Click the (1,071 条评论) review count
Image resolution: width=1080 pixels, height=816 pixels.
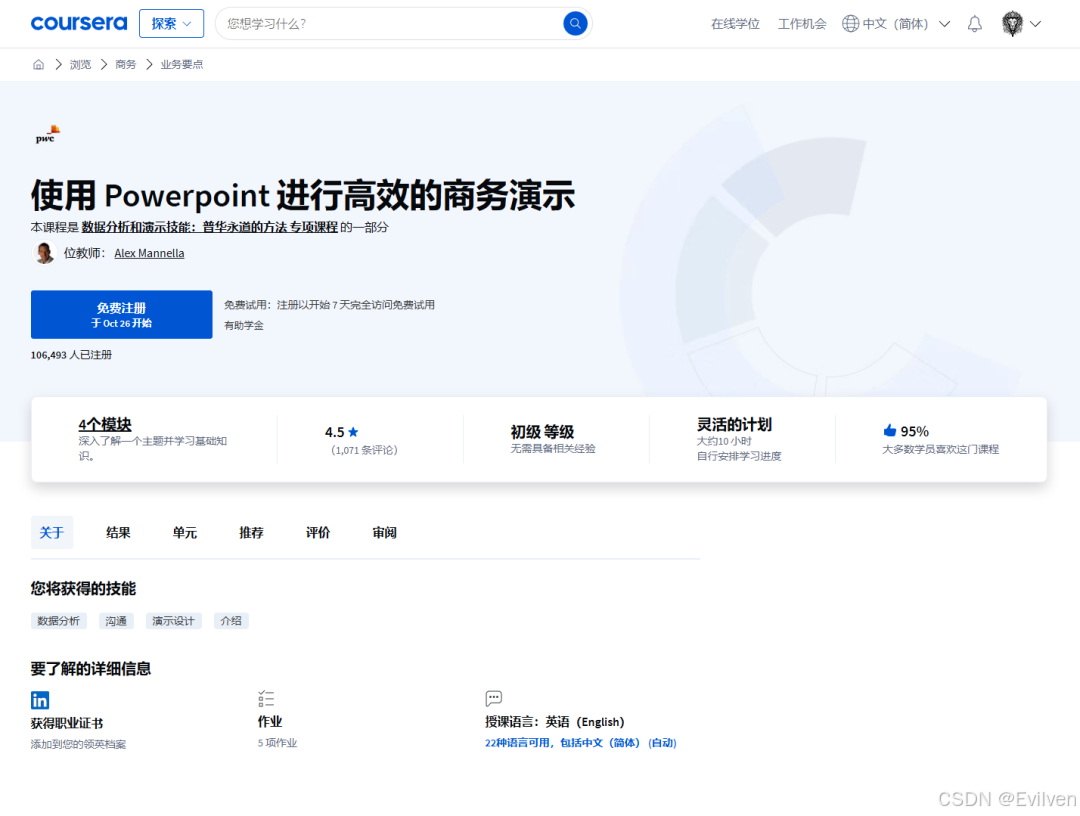pos(364,450)
